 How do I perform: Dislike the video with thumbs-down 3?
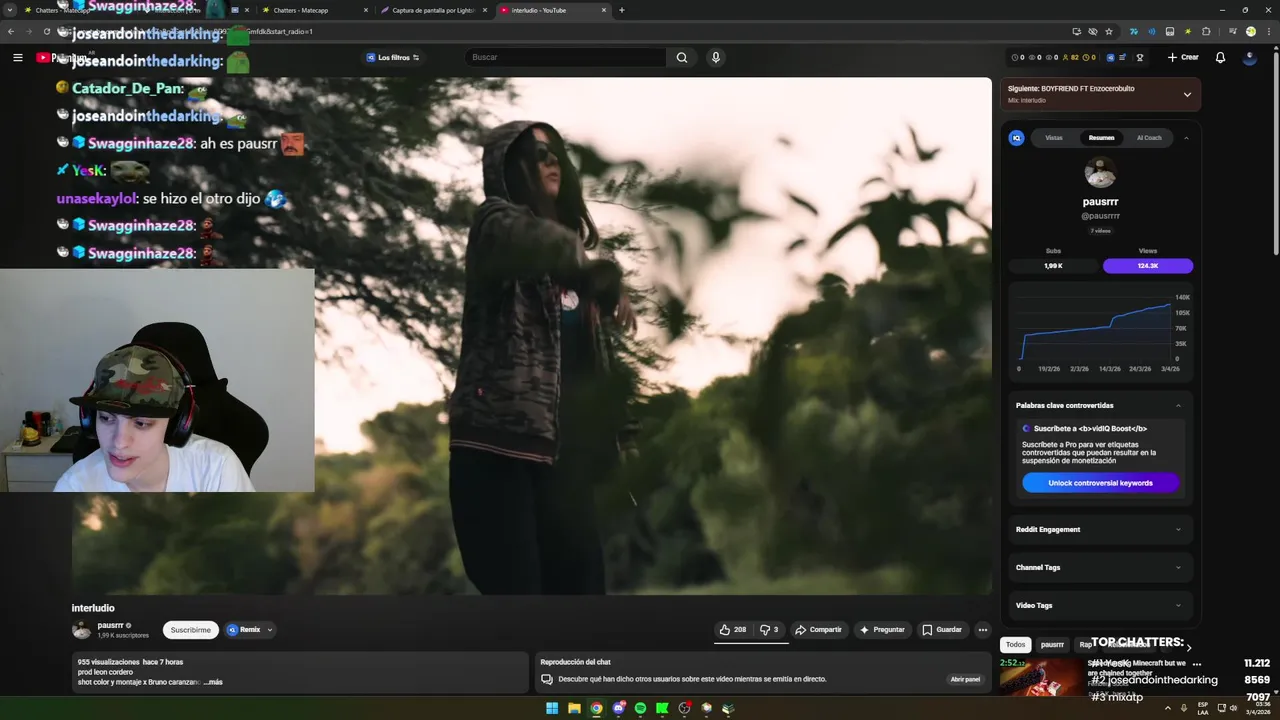[769, 630]
